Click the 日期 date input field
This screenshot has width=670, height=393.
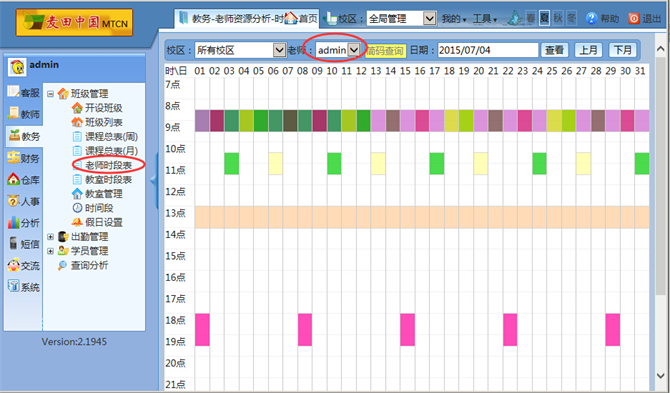(x=488, y=50)
